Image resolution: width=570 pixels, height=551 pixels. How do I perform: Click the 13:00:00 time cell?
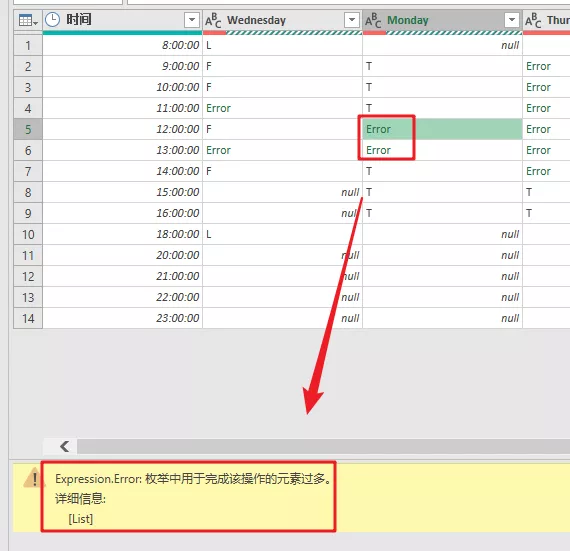[123, 150]
